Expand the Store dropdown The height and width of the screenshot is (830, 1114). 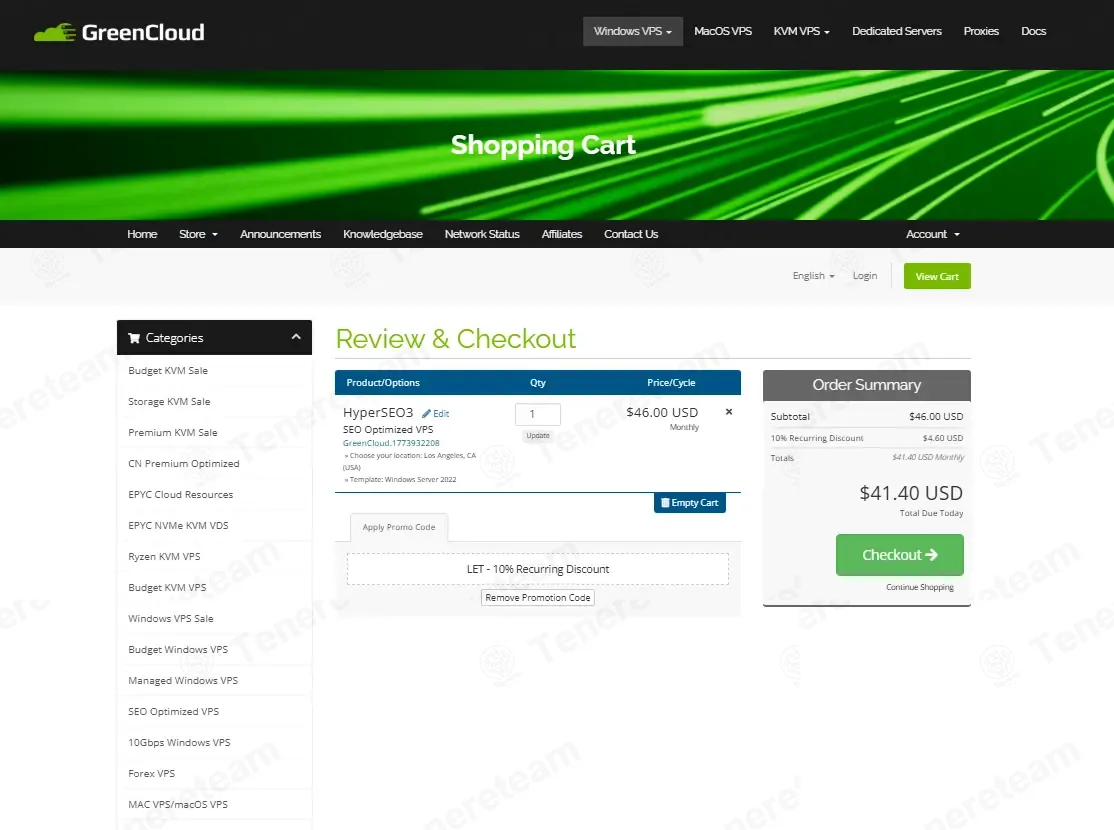coord(198,234)
